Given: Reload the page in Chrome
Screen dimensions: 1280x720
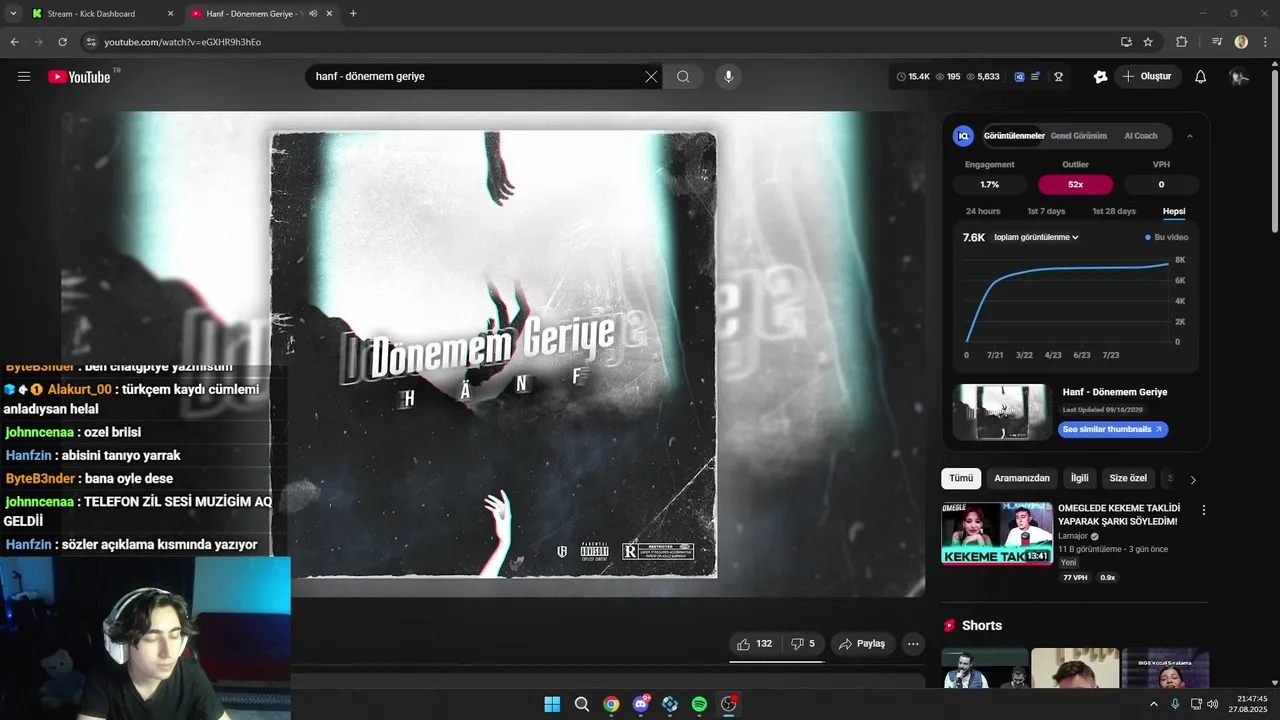Looking at the screenshot, I should (x=62, y=42).
